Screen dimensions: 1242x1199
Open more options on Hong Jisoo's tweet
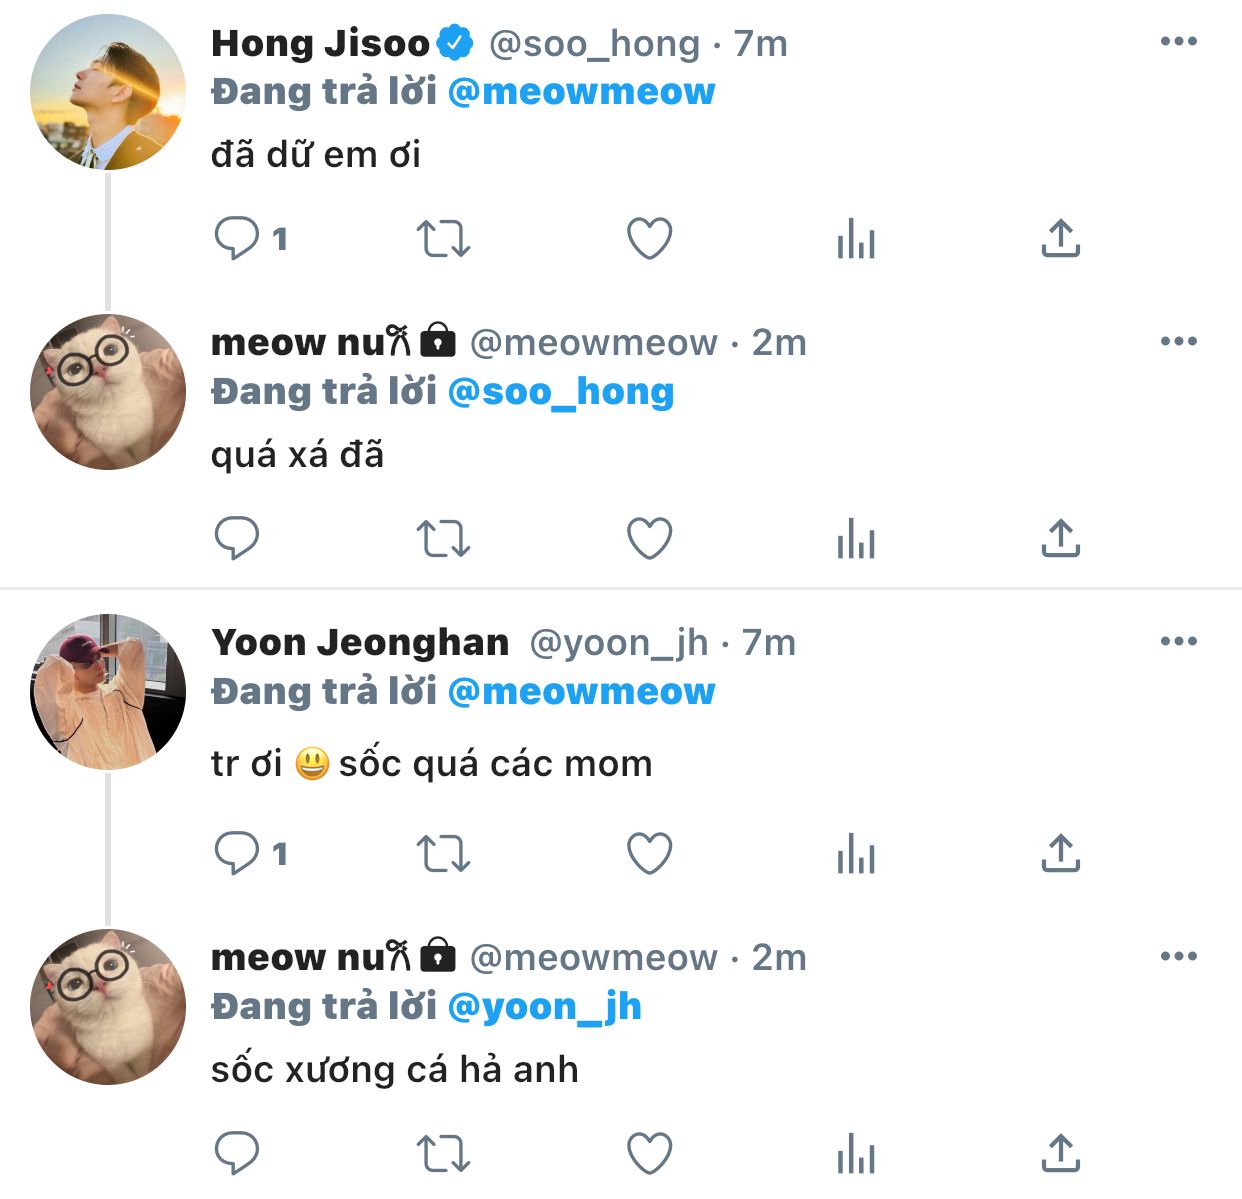pyautogui.click(x=1179, y=42)
